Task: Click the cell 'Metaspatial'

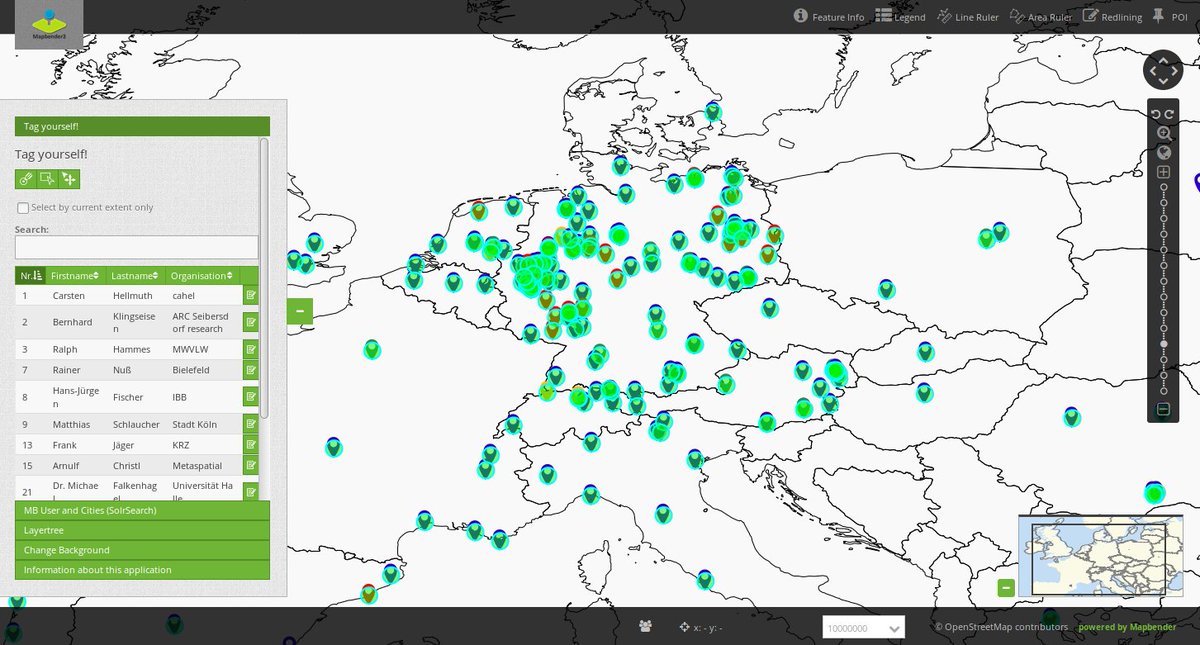Action: coord(198,466)
